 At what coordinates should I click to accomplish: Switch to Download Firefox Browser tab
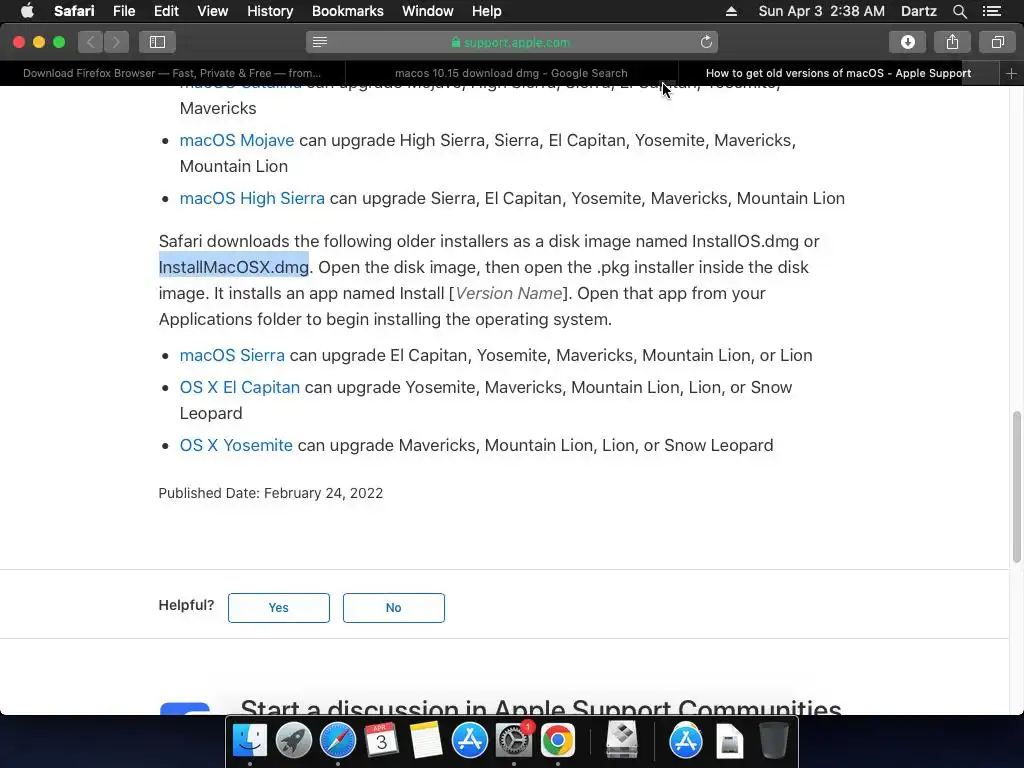pyautogui.click(x=172, y=73)
